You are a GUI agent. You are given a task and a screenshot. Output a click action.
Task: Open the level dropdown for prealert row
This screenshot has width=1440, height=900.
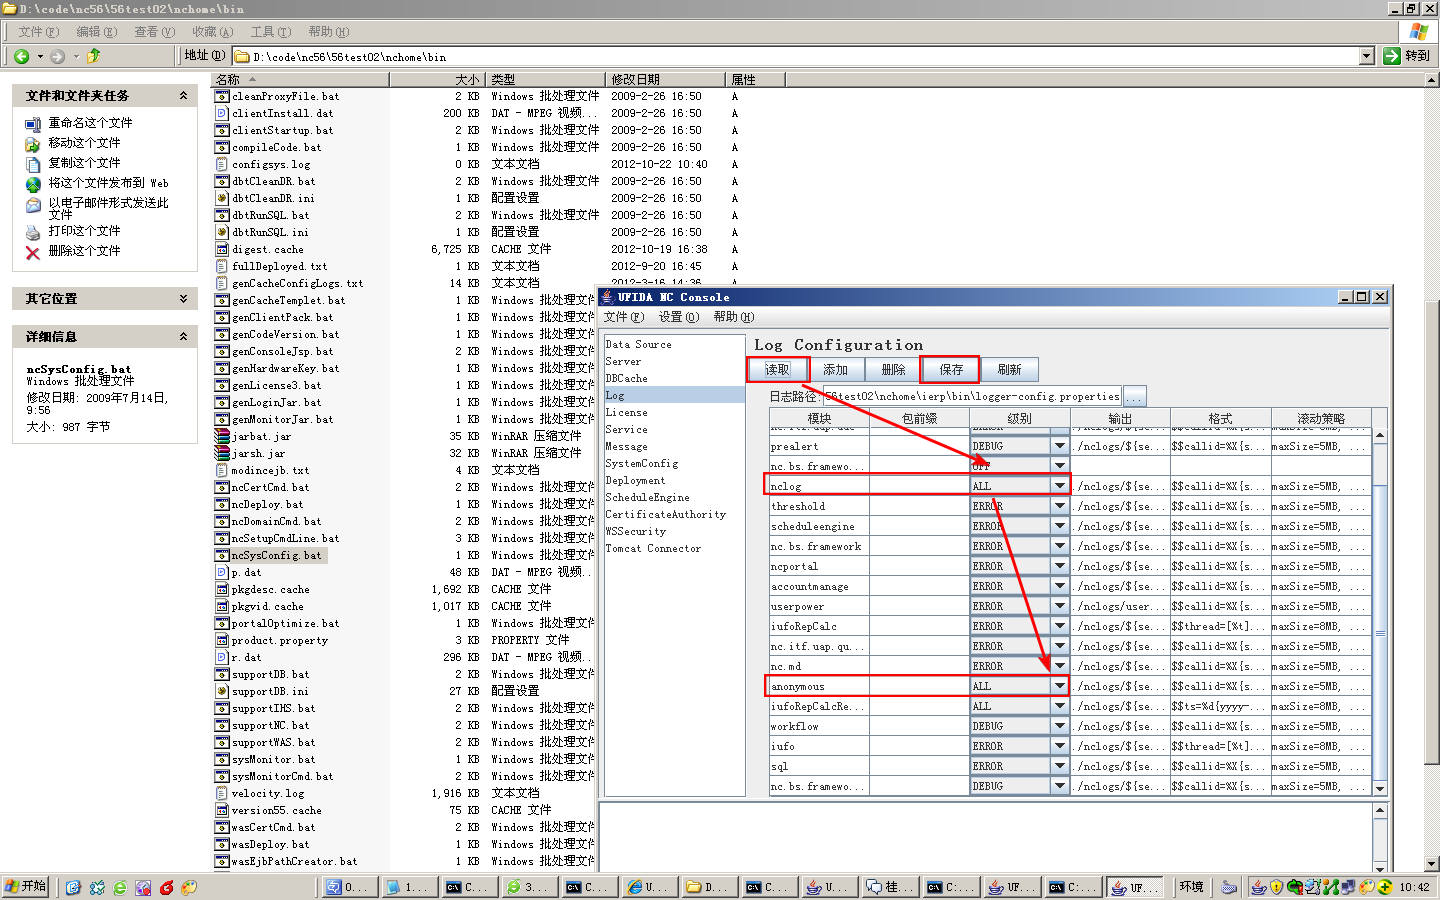[1059, 446]
